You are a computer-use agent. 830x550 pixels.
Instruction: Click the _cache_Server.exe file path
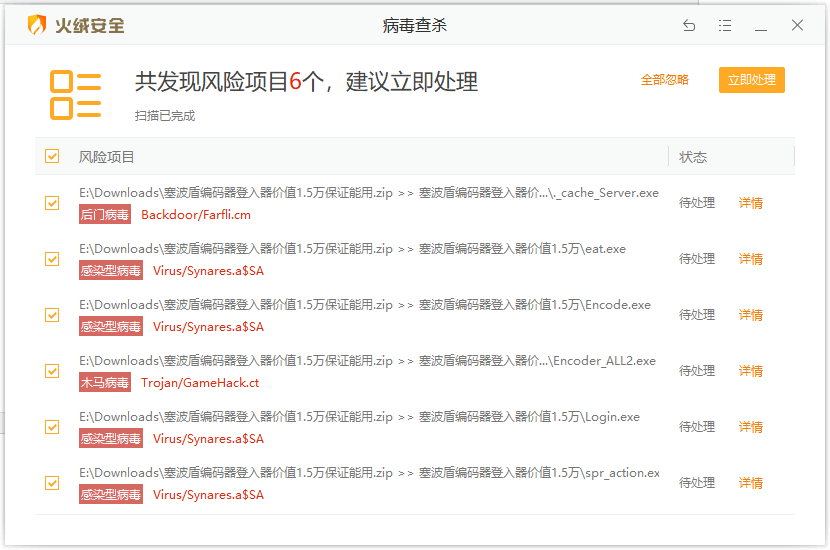(369, 193)
